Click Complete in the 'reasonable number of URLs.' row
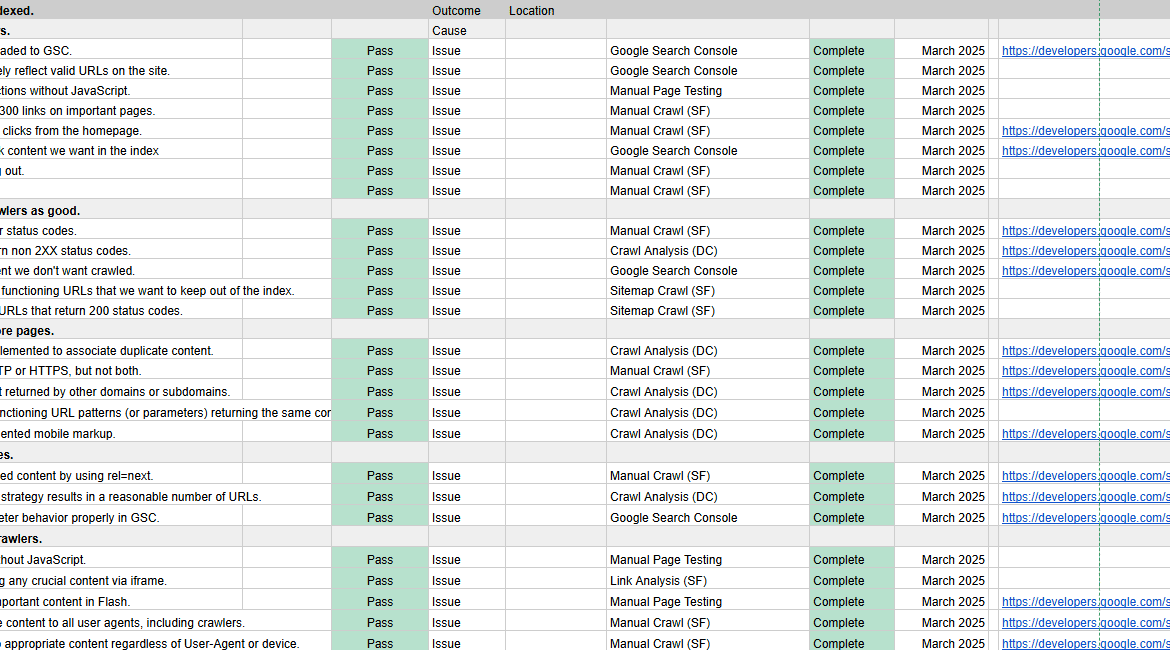Viewport: 1170px width, 650px height. pyautogui.click(x=851, y=496)
